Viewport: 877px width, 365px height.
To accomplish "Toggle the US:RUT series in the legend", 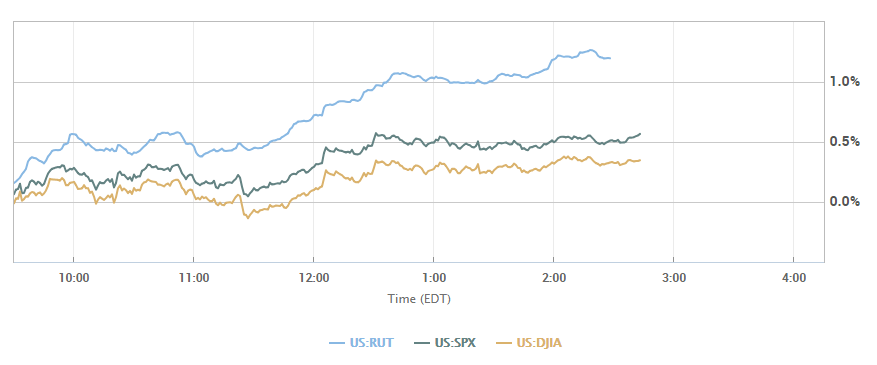I will [x=361, y=343].
